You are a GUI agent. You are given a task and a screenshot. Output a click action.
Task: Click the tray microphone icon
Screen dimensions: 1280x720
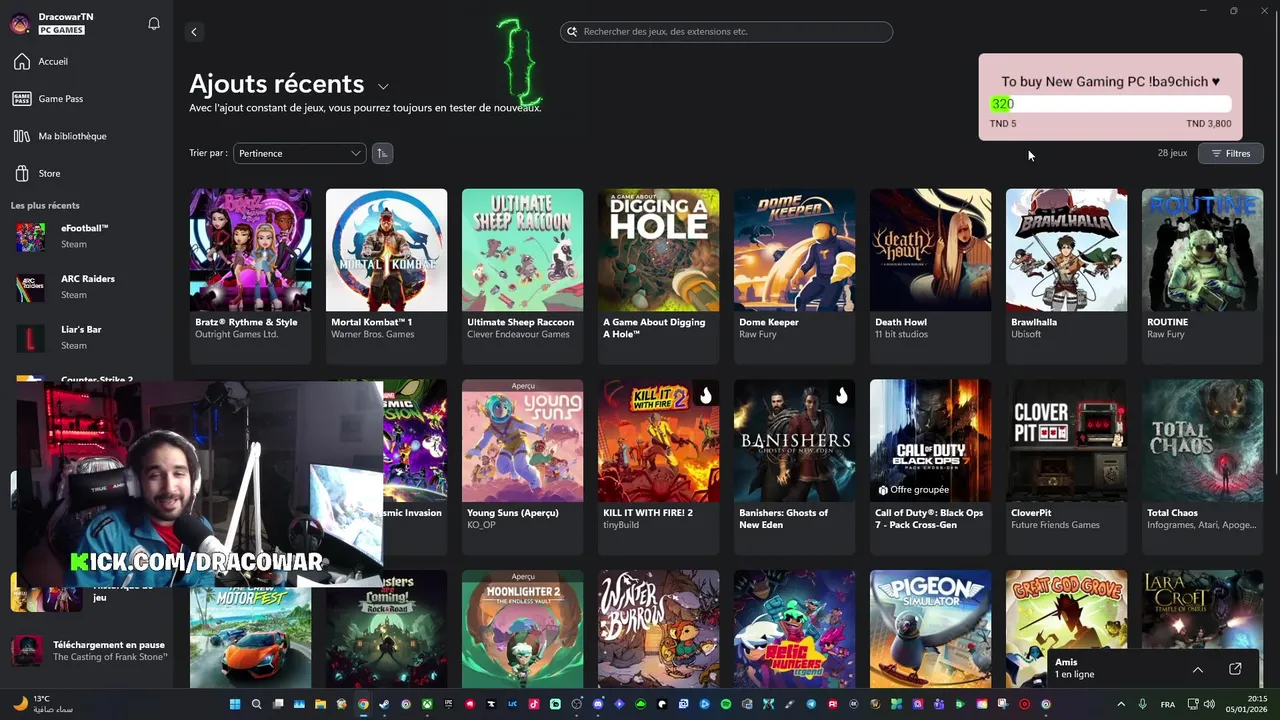(1142, 704)
